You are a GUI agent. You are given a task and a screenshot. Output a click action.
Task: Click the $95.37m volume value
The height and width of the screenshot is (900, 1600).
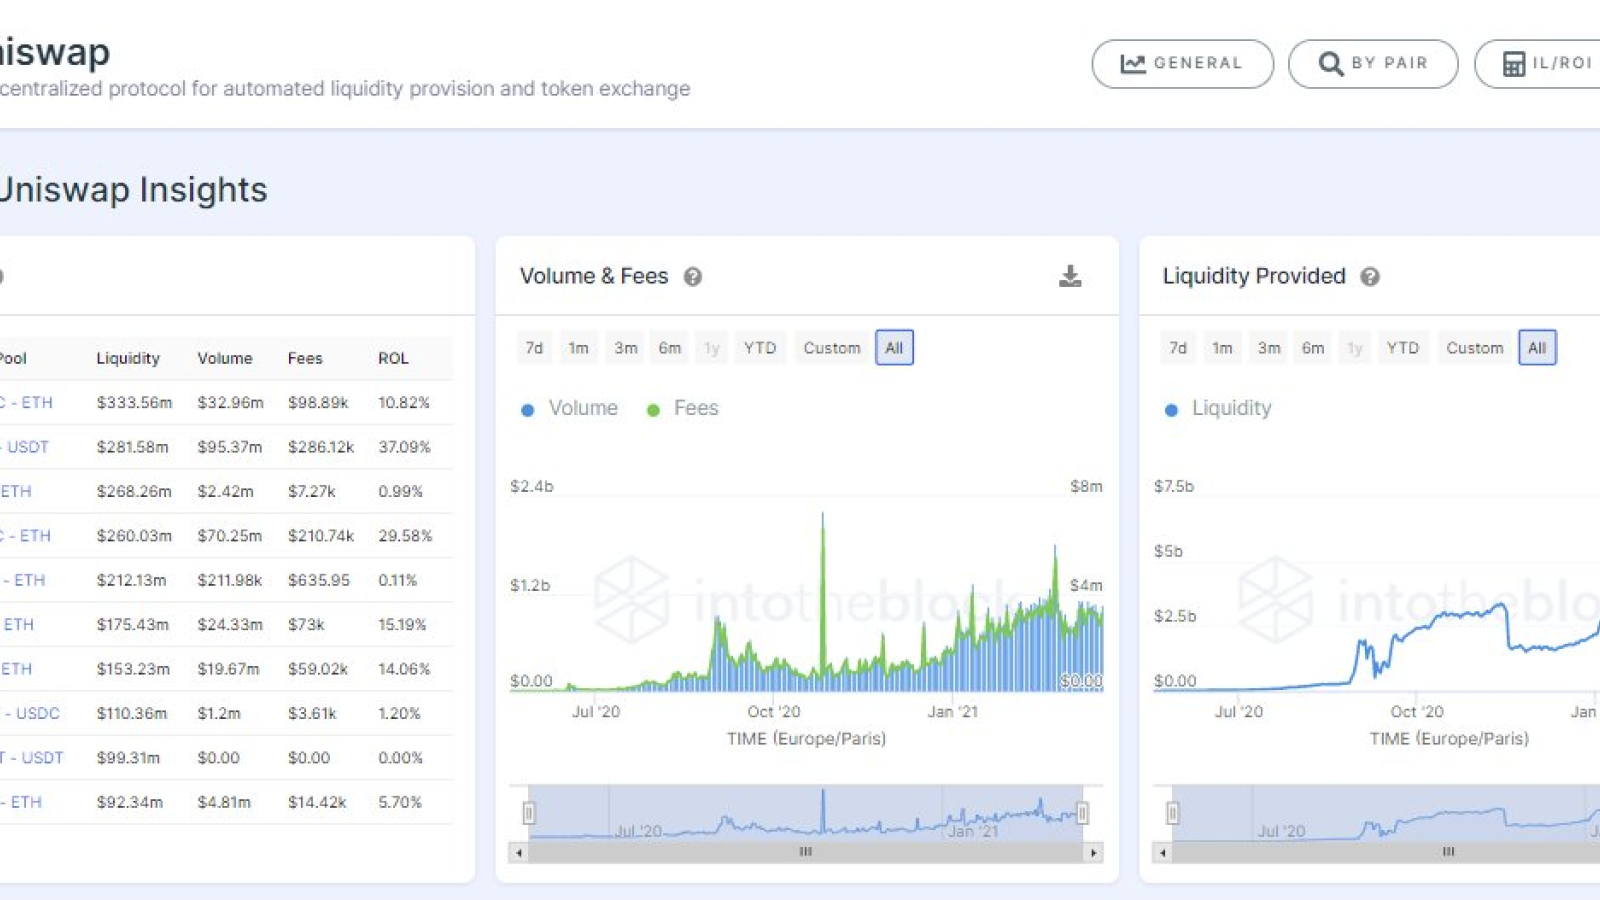click(230, 447)
